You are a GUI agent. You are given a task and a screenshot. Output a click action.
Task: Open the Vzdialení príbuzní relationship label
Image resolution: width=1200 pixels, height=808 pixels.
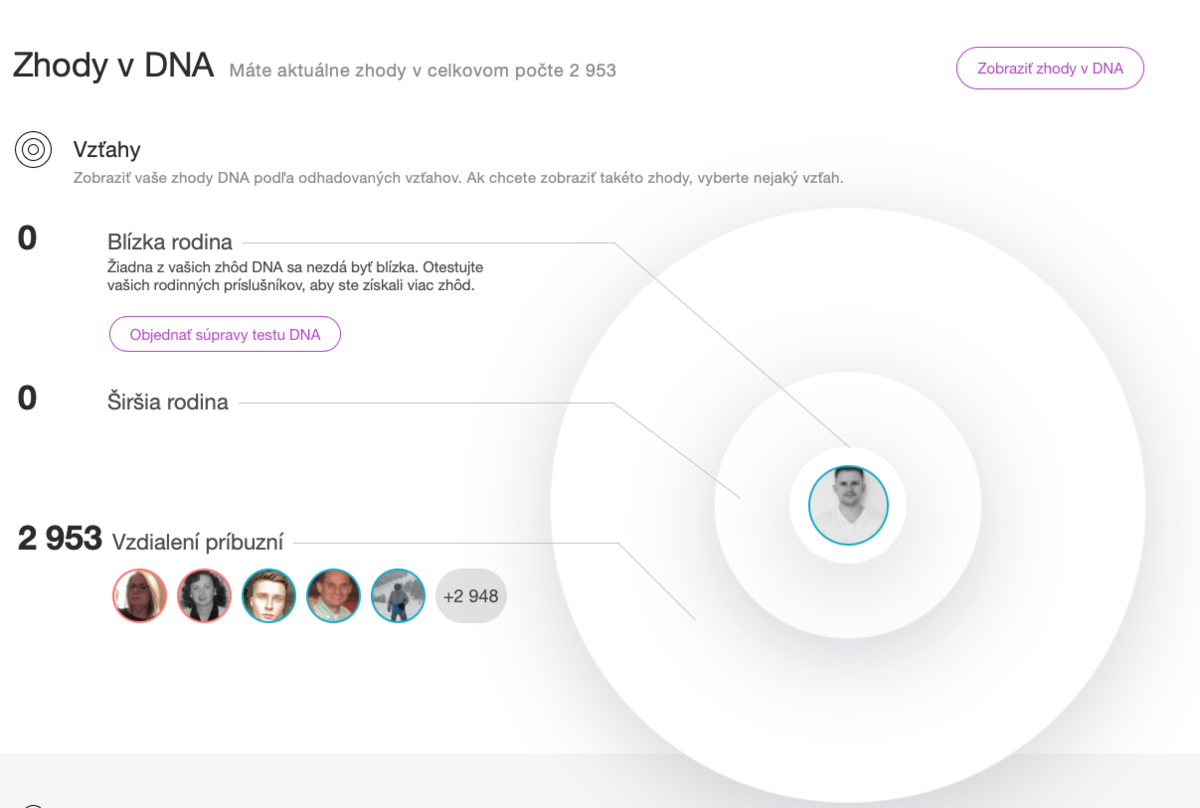pyautogui.click(x=198, y=542)
